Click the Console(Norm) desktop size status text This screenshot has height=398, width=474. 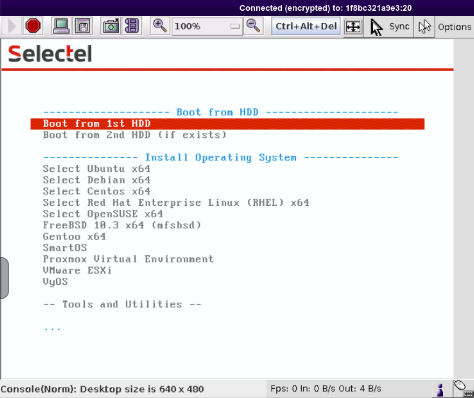[x=102, y=389]
